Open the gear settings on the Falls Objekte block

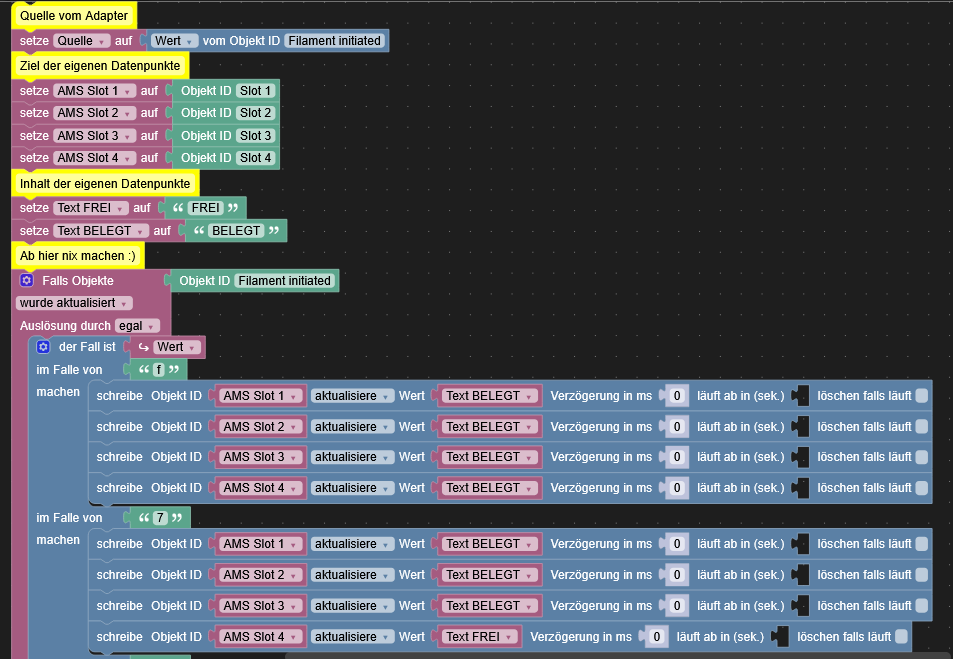point(24,280)
